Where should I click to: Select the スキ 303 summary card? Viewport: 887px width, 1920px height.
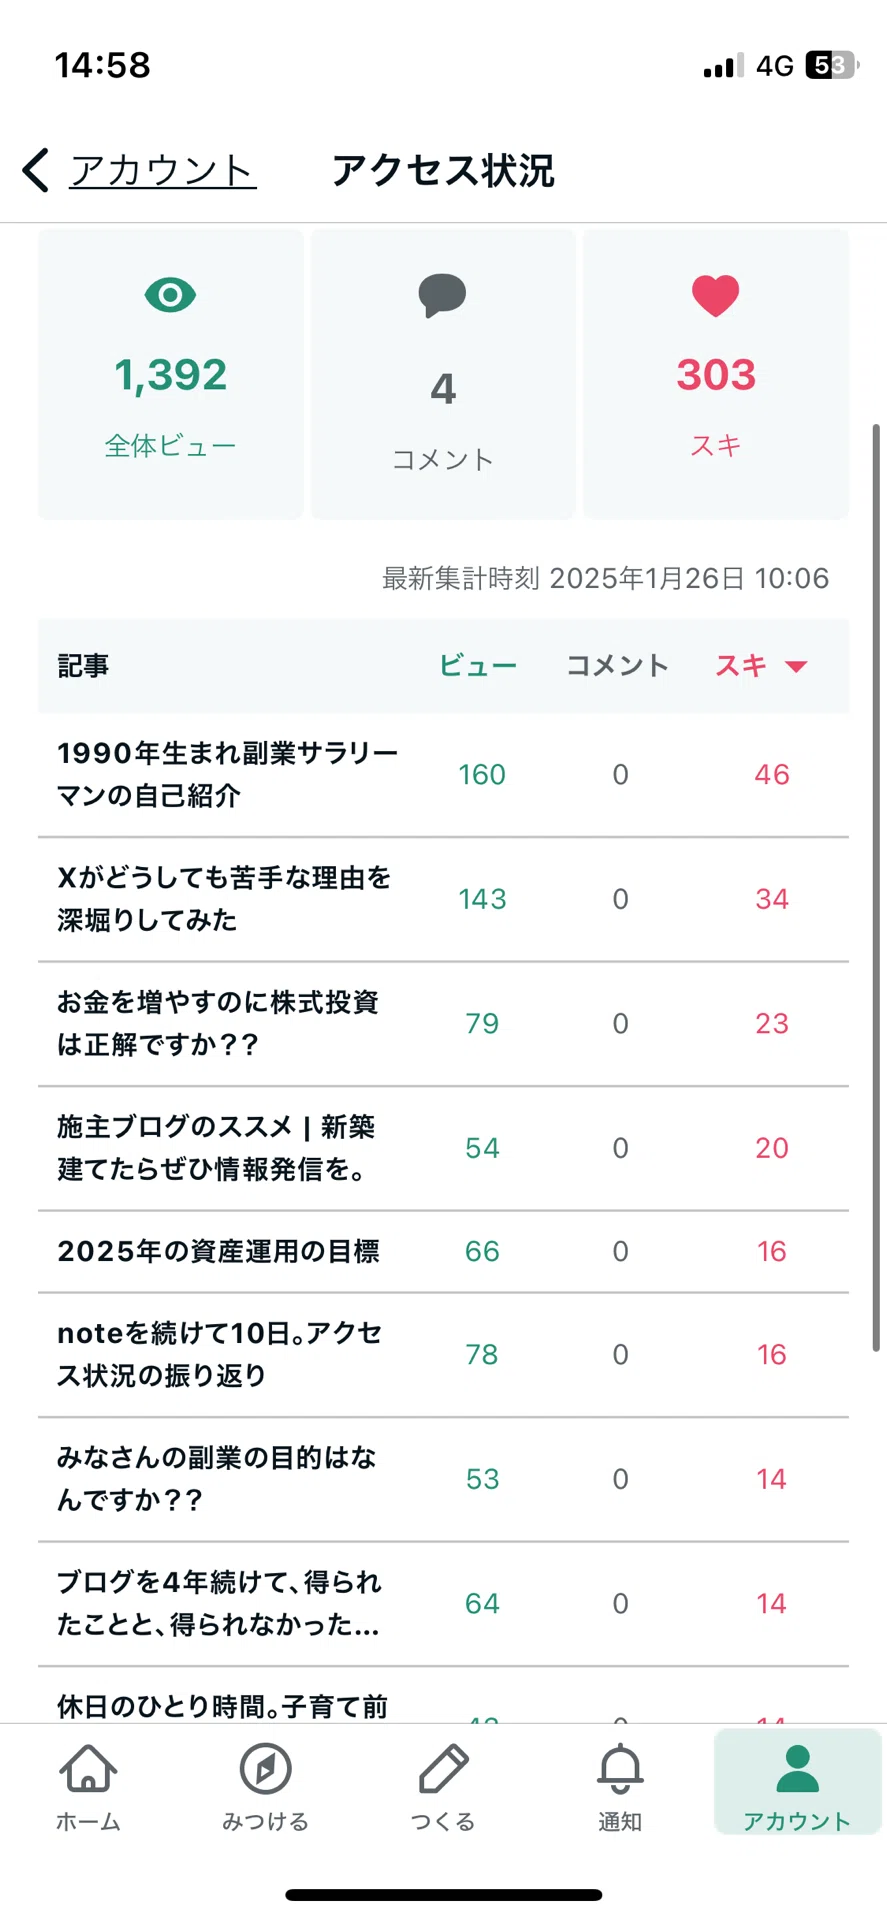coord(716,374)
